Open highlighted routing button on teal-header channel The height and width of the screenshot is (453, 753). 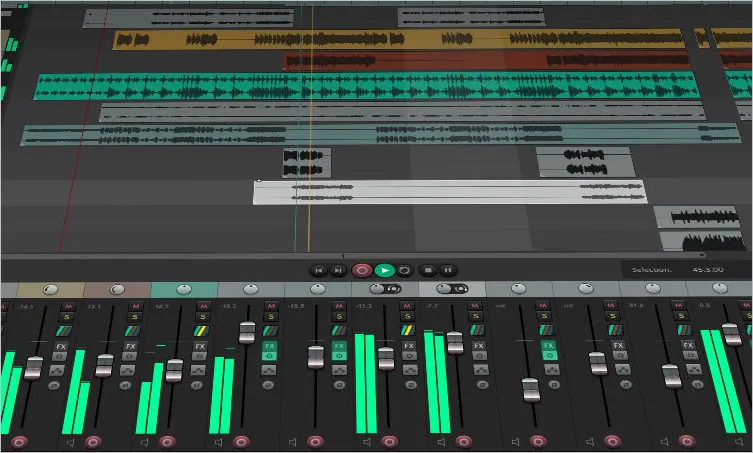[201, 331]
